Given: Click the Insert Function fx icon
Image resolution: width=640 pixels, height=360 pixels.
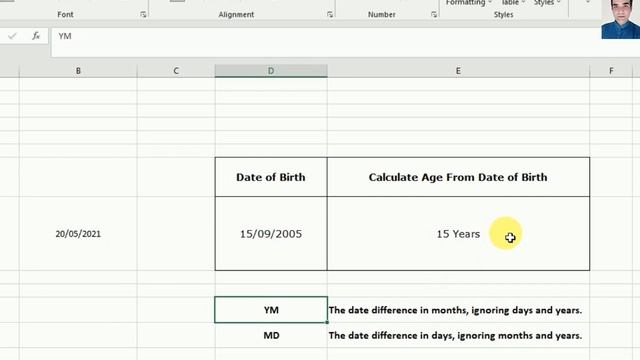Looking at the screenshot, I should [x=36, y=36].
